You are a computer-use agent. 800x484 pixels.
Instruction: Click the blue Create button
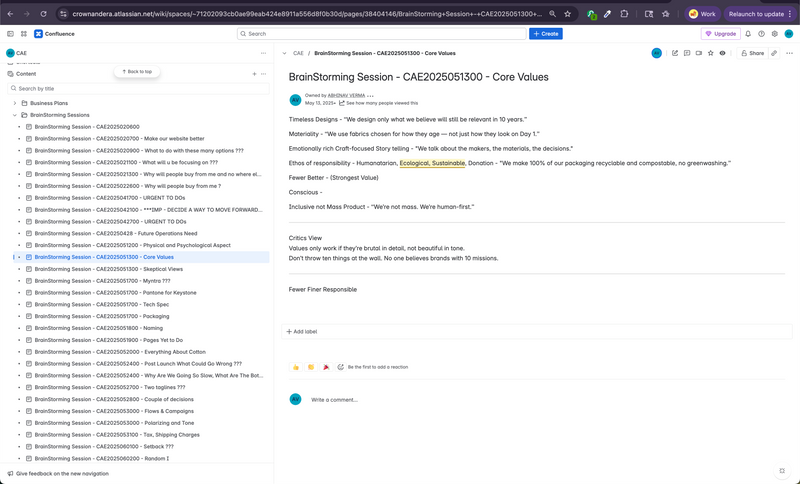point(546,34)
